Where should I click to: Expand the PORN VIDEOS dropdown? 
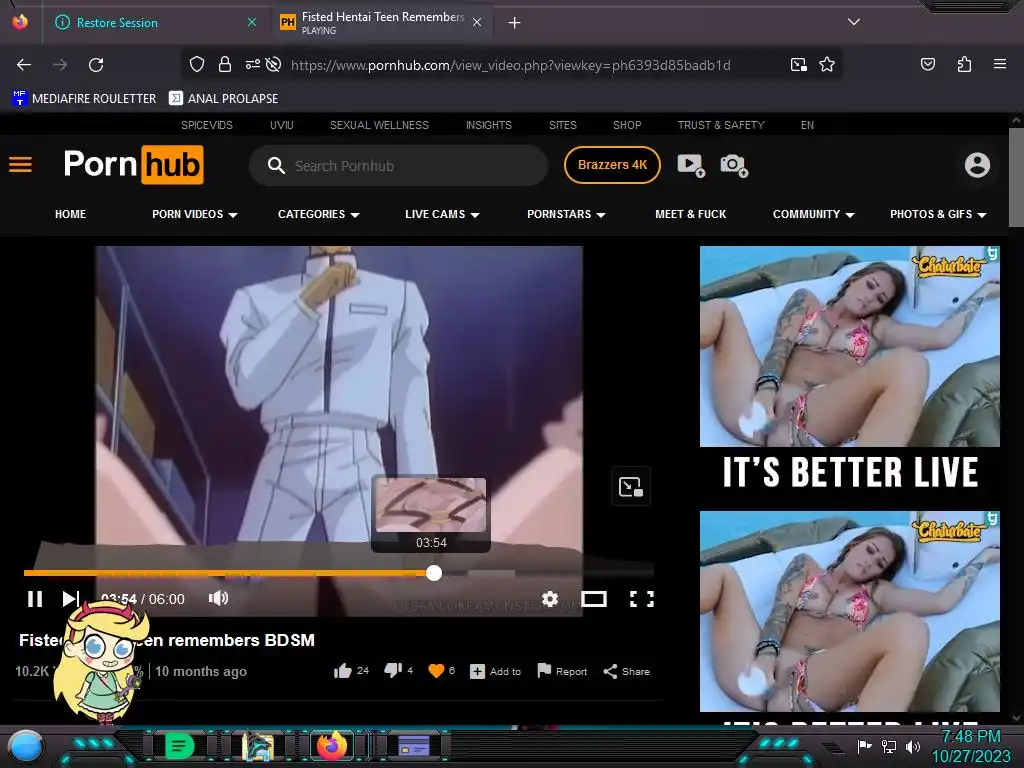coord(195,214)
